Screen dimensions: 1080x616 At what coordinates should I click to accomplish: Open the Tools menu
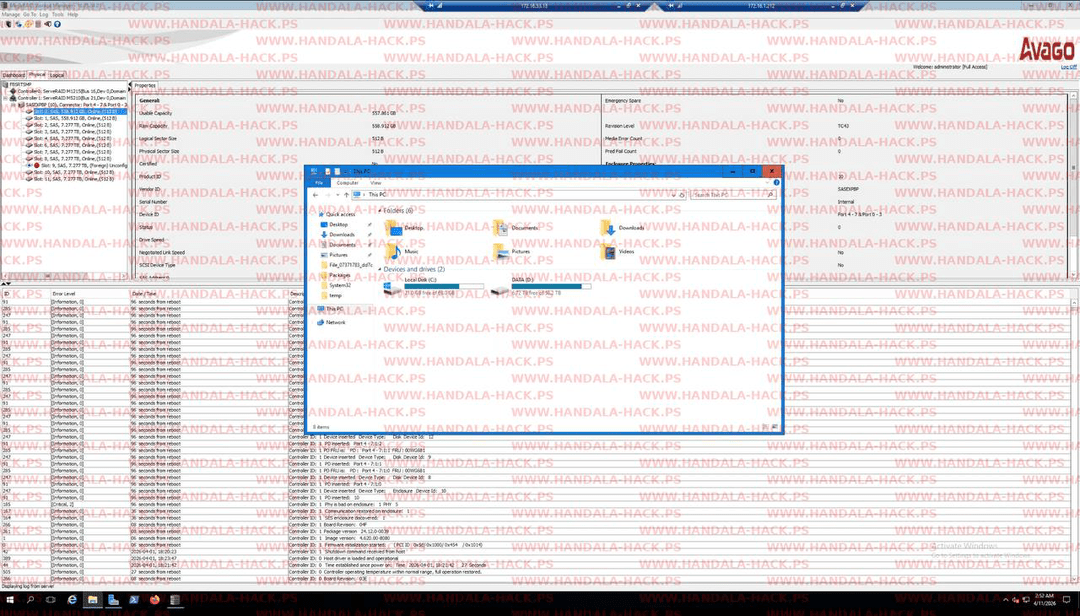click(x=58, y=14)
